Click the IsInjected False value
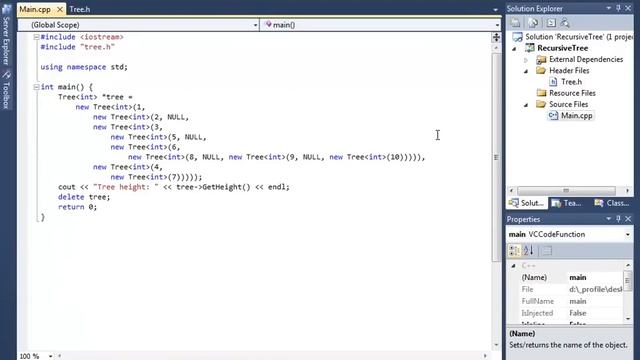 (578, 313)
